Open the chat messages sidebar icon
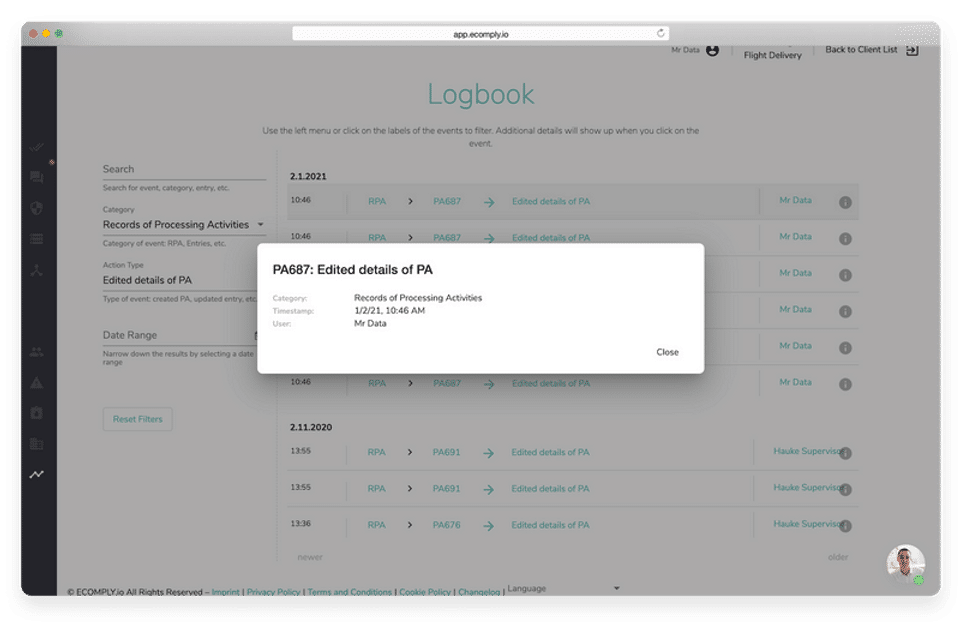This screenshot has width=960, height=636. pos(37,178)
